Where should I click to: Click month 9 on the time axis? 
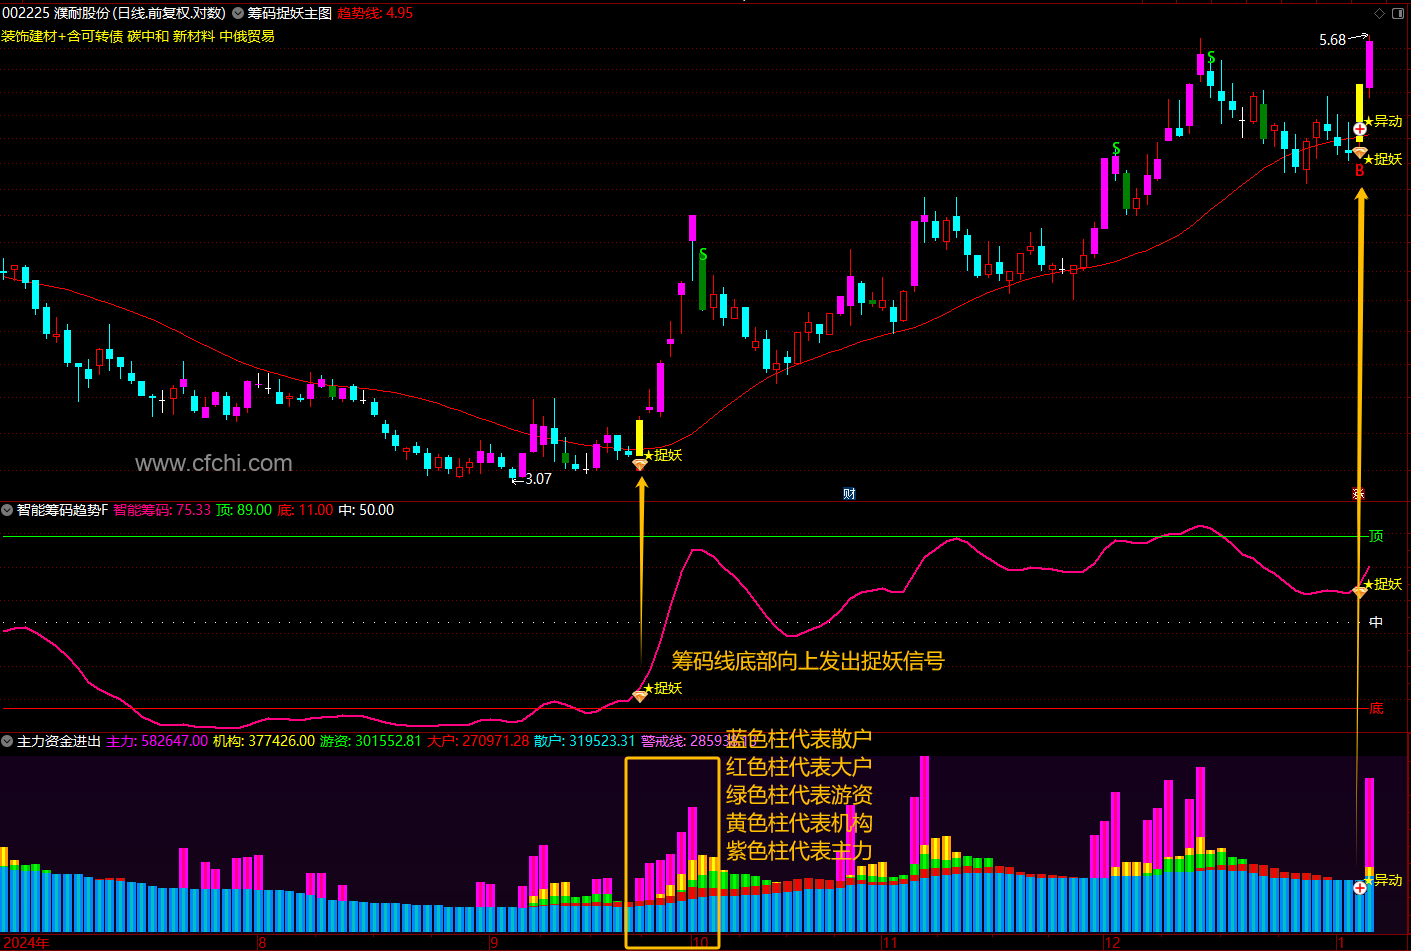point(494,942)
